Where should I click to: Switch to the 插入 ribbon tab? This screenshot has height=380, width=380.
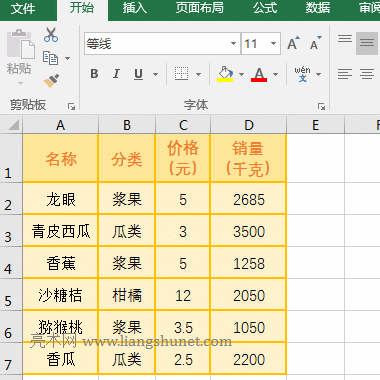pos(134,8)
